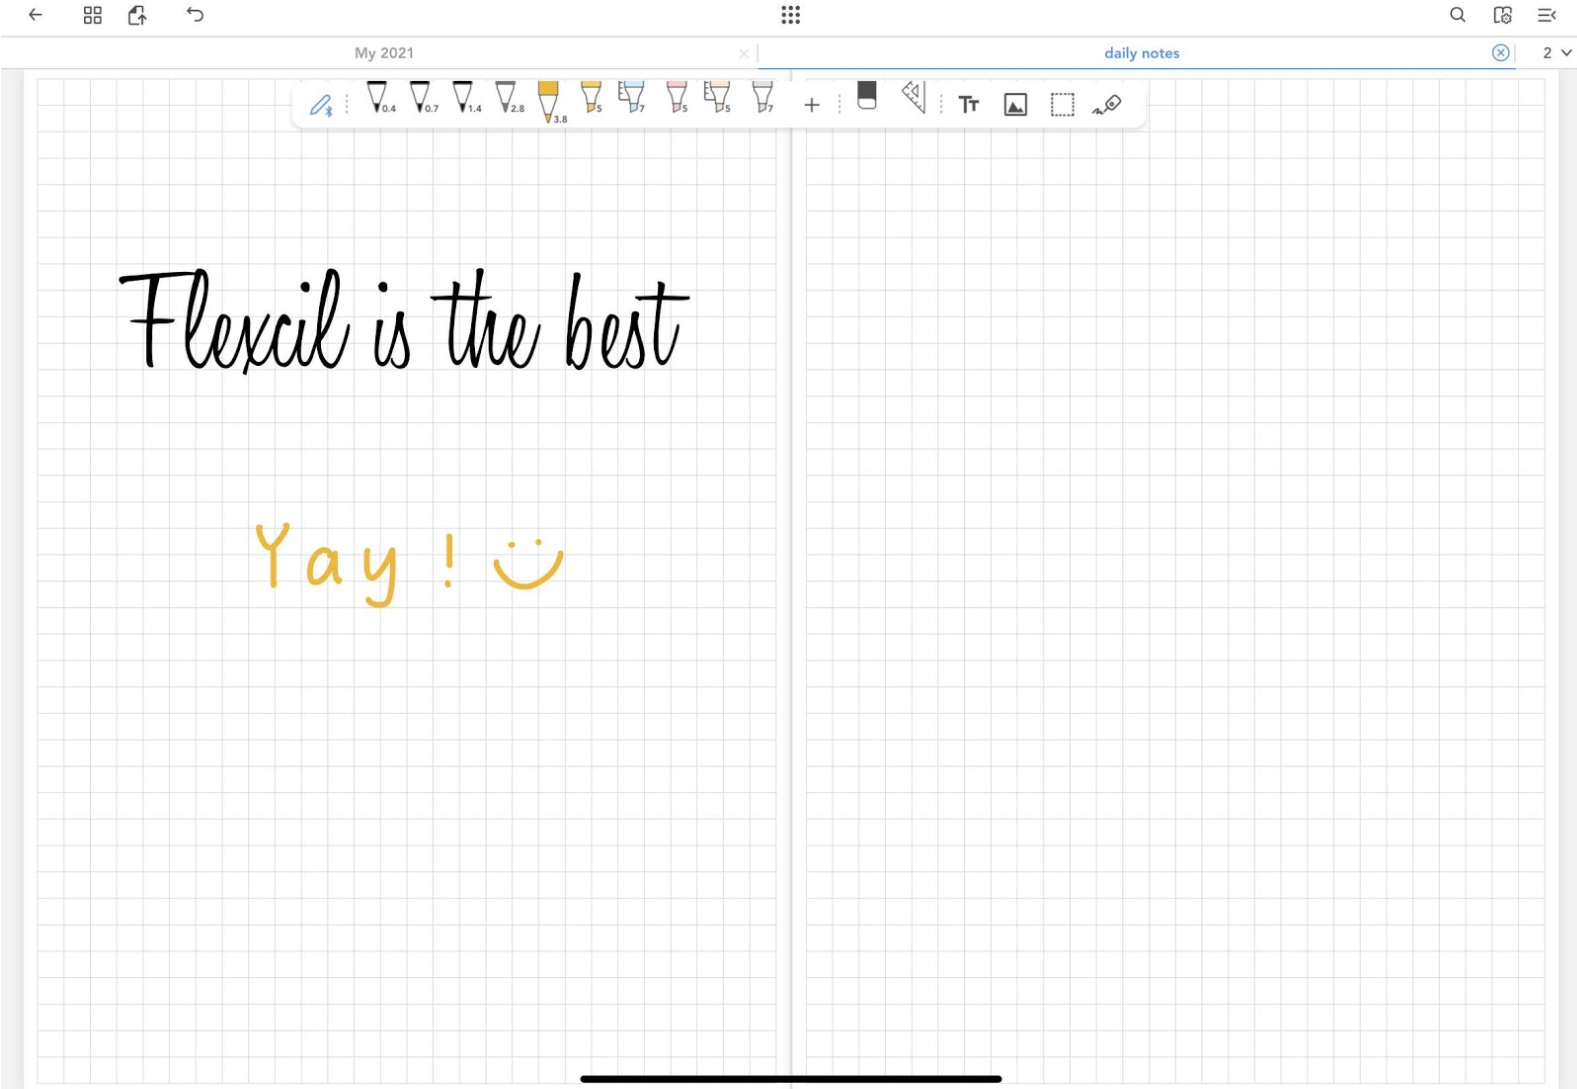The height and width of the screenshot is (1089, 1577).
Task: Select the text tool
Action: pyautogui.click(x=968, y=105)
